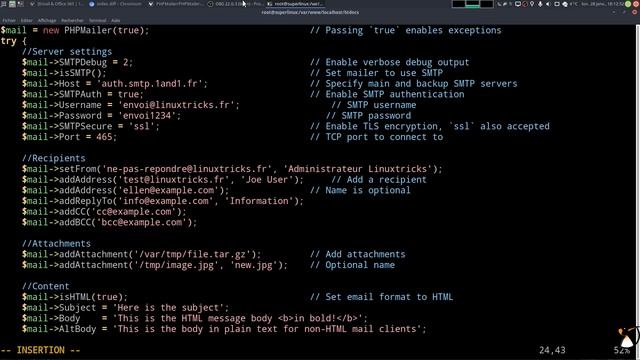This screenshot has width=640, height=360.
Task: Click 'ellen@example.com' address
Action: tap(168, 190)
